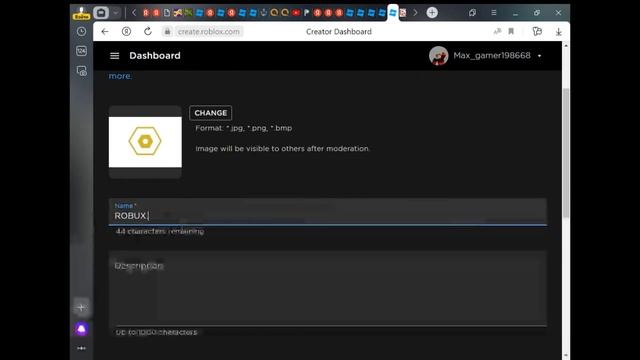Select the create.roblox.com address text
The height and width of the screenshot is (360, 640).
coord(209,31)
